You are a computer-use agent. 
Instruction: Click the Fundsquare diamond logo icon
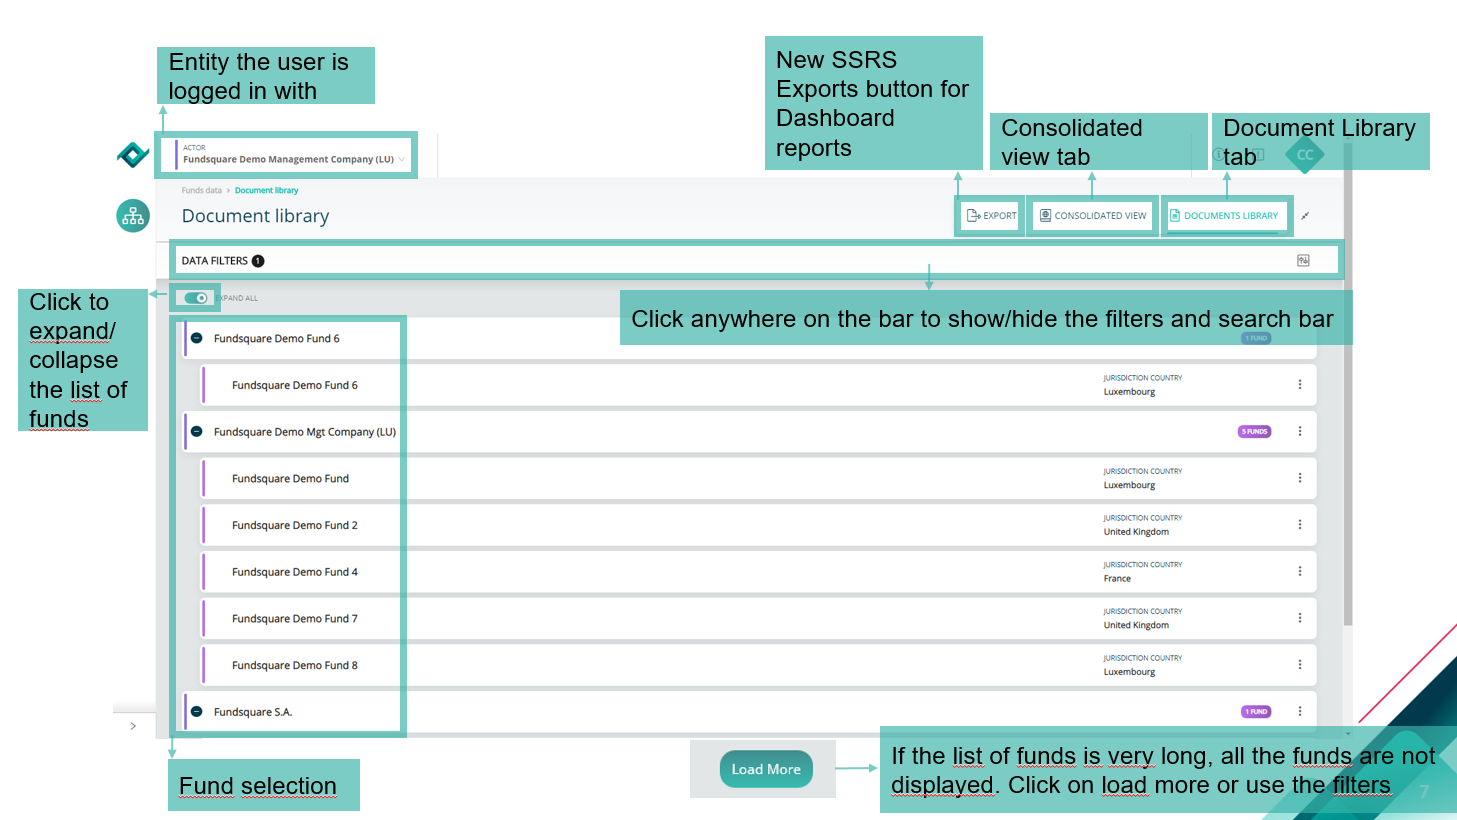133,155
